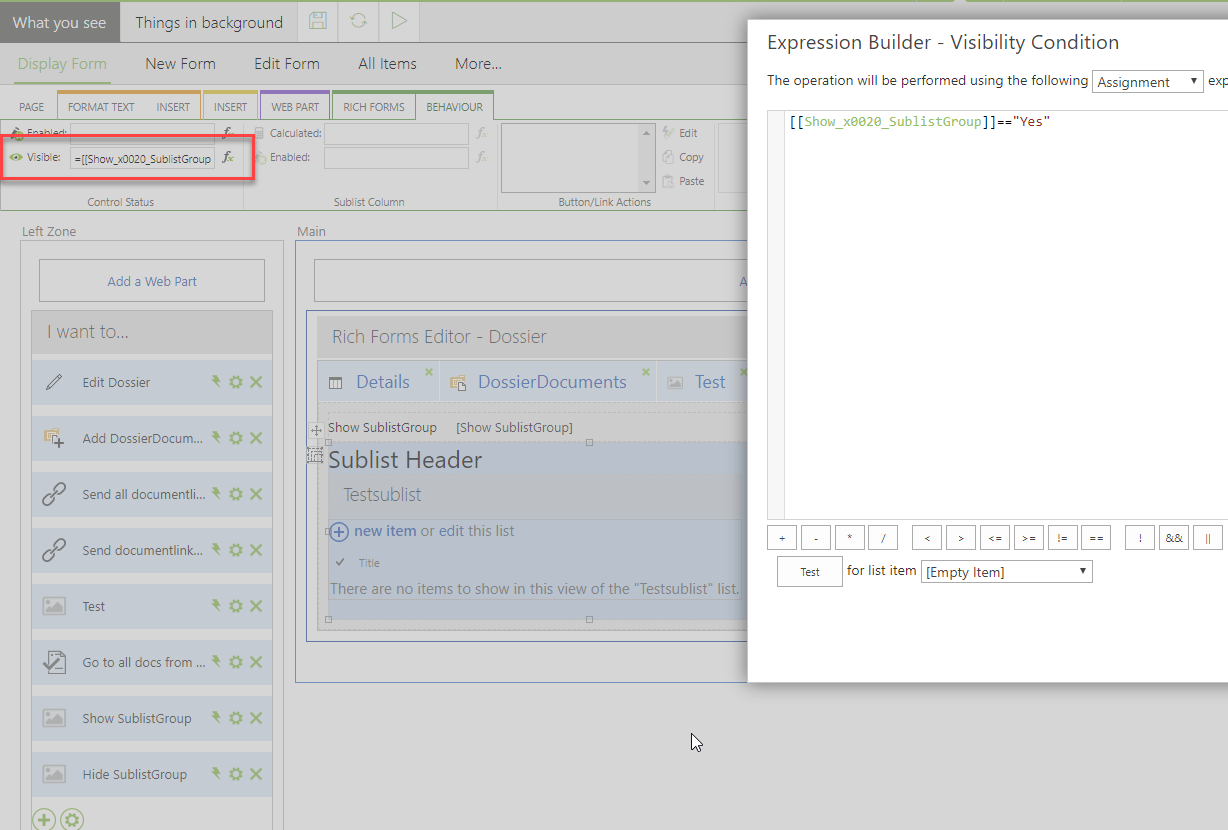This screenshot has height=830, width=1228.
Task: Click the pin icon on Show SublistGroup
Action: click(216, 718)
